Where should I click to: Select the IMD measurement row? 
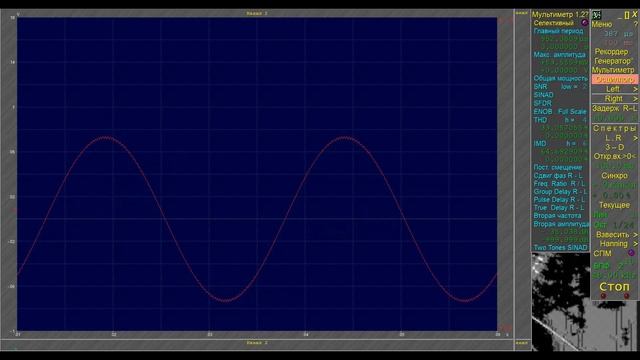[560, 144]
